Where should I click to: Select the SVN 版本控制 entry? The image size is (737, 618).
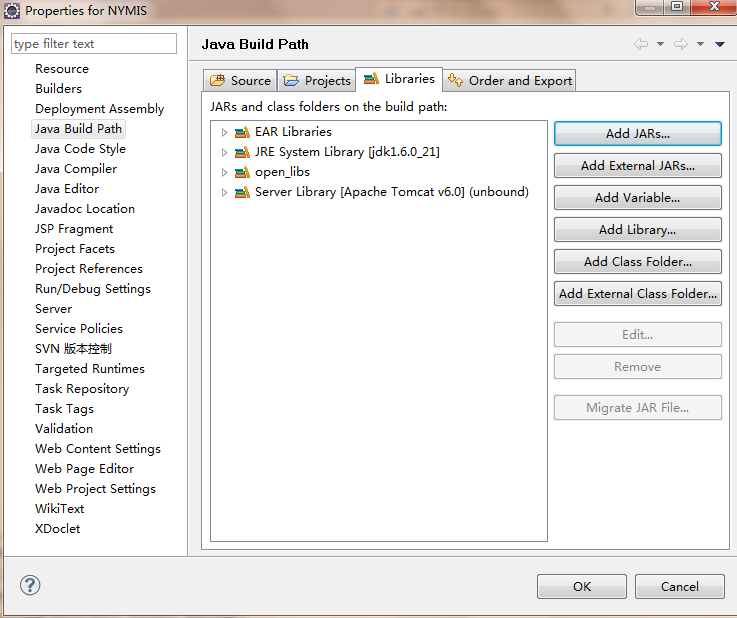click(x=73, y=349)
